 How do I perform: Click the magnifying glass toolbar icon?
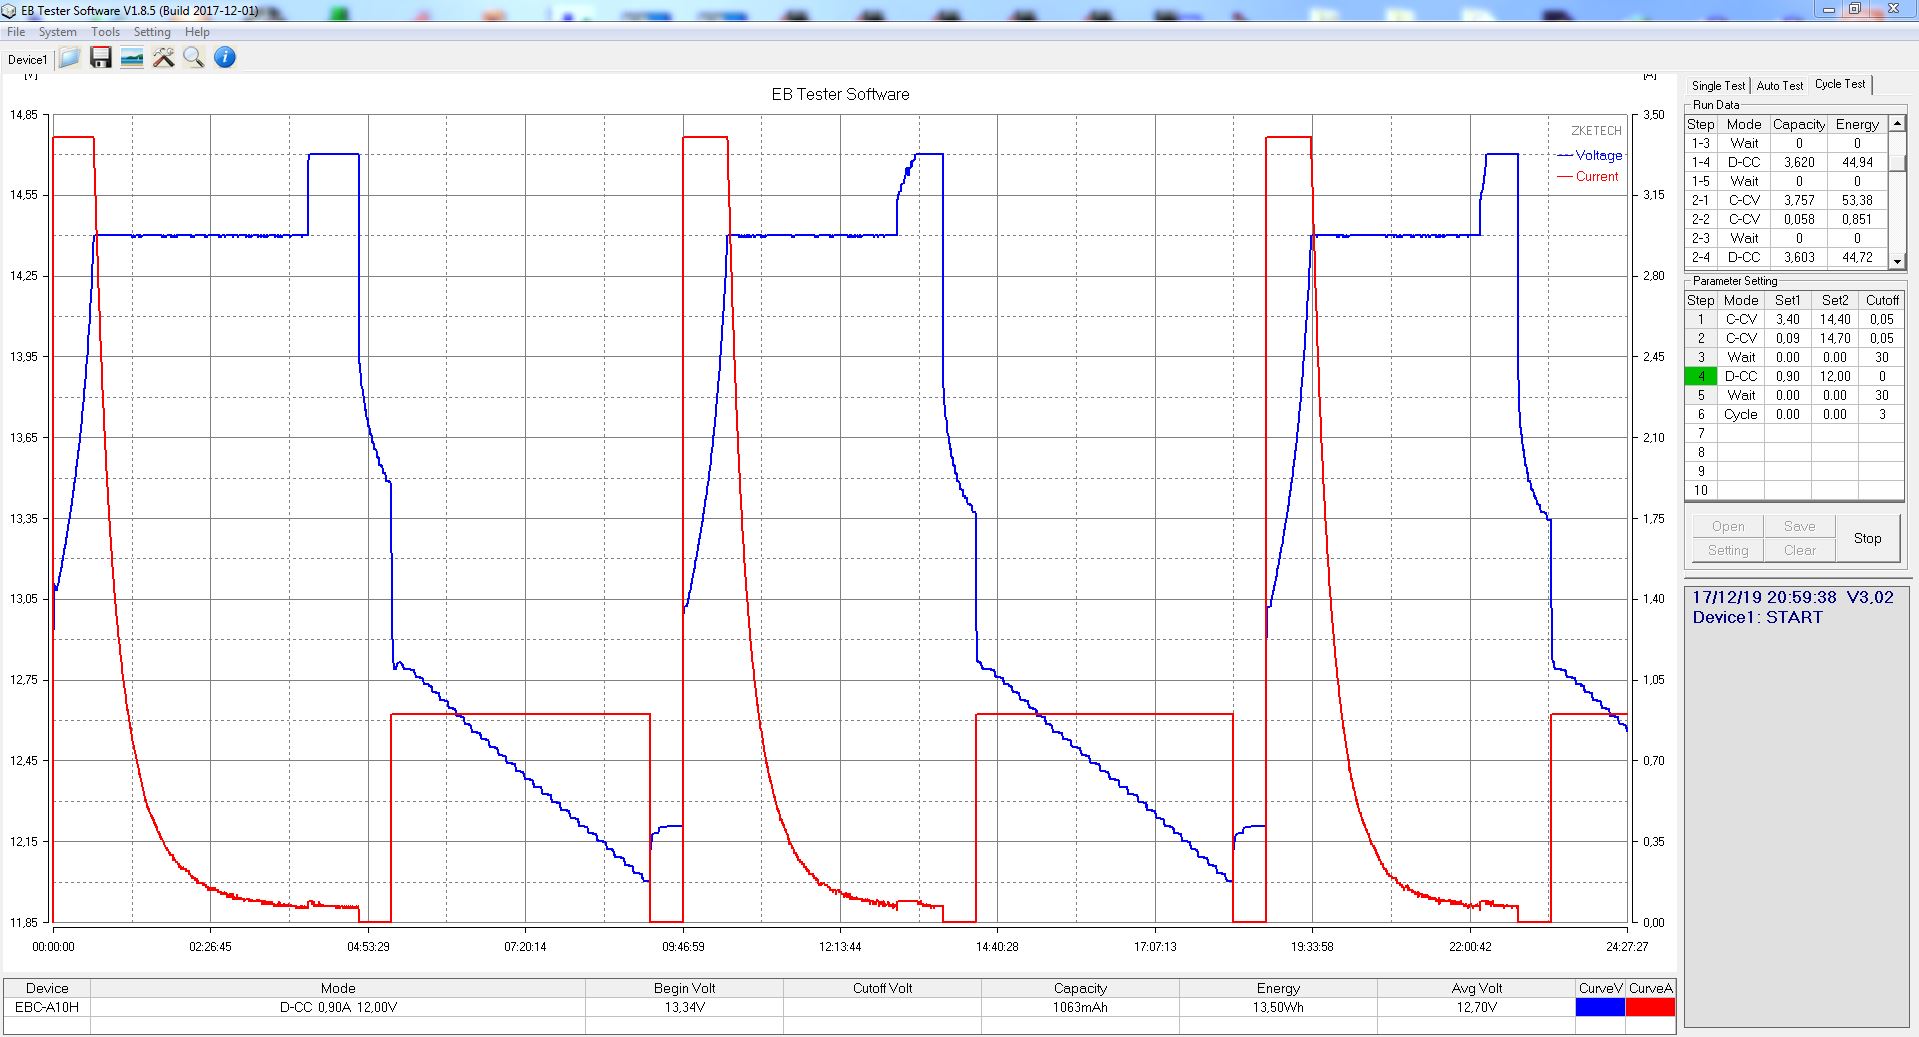coord(194,58)
